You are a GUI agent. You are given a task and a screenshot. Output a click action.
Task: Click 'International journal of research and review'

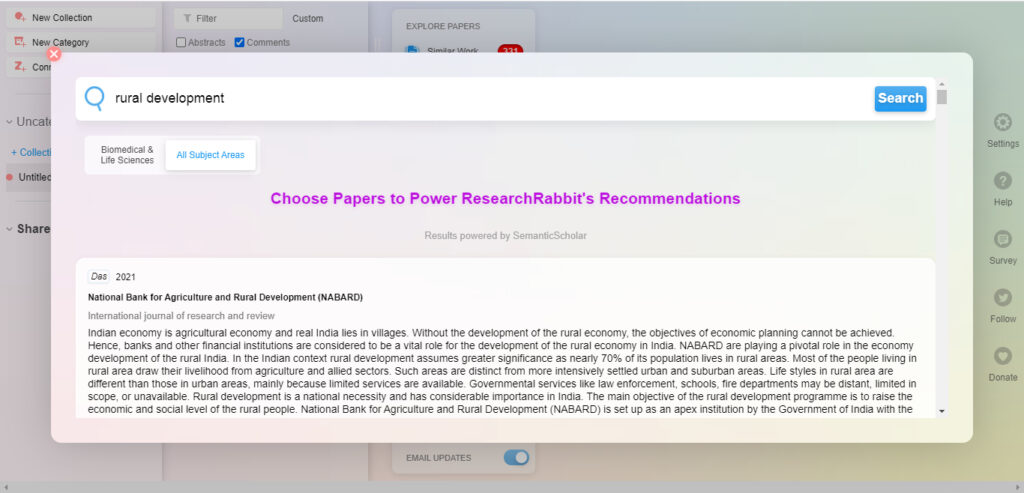(182, 316)
